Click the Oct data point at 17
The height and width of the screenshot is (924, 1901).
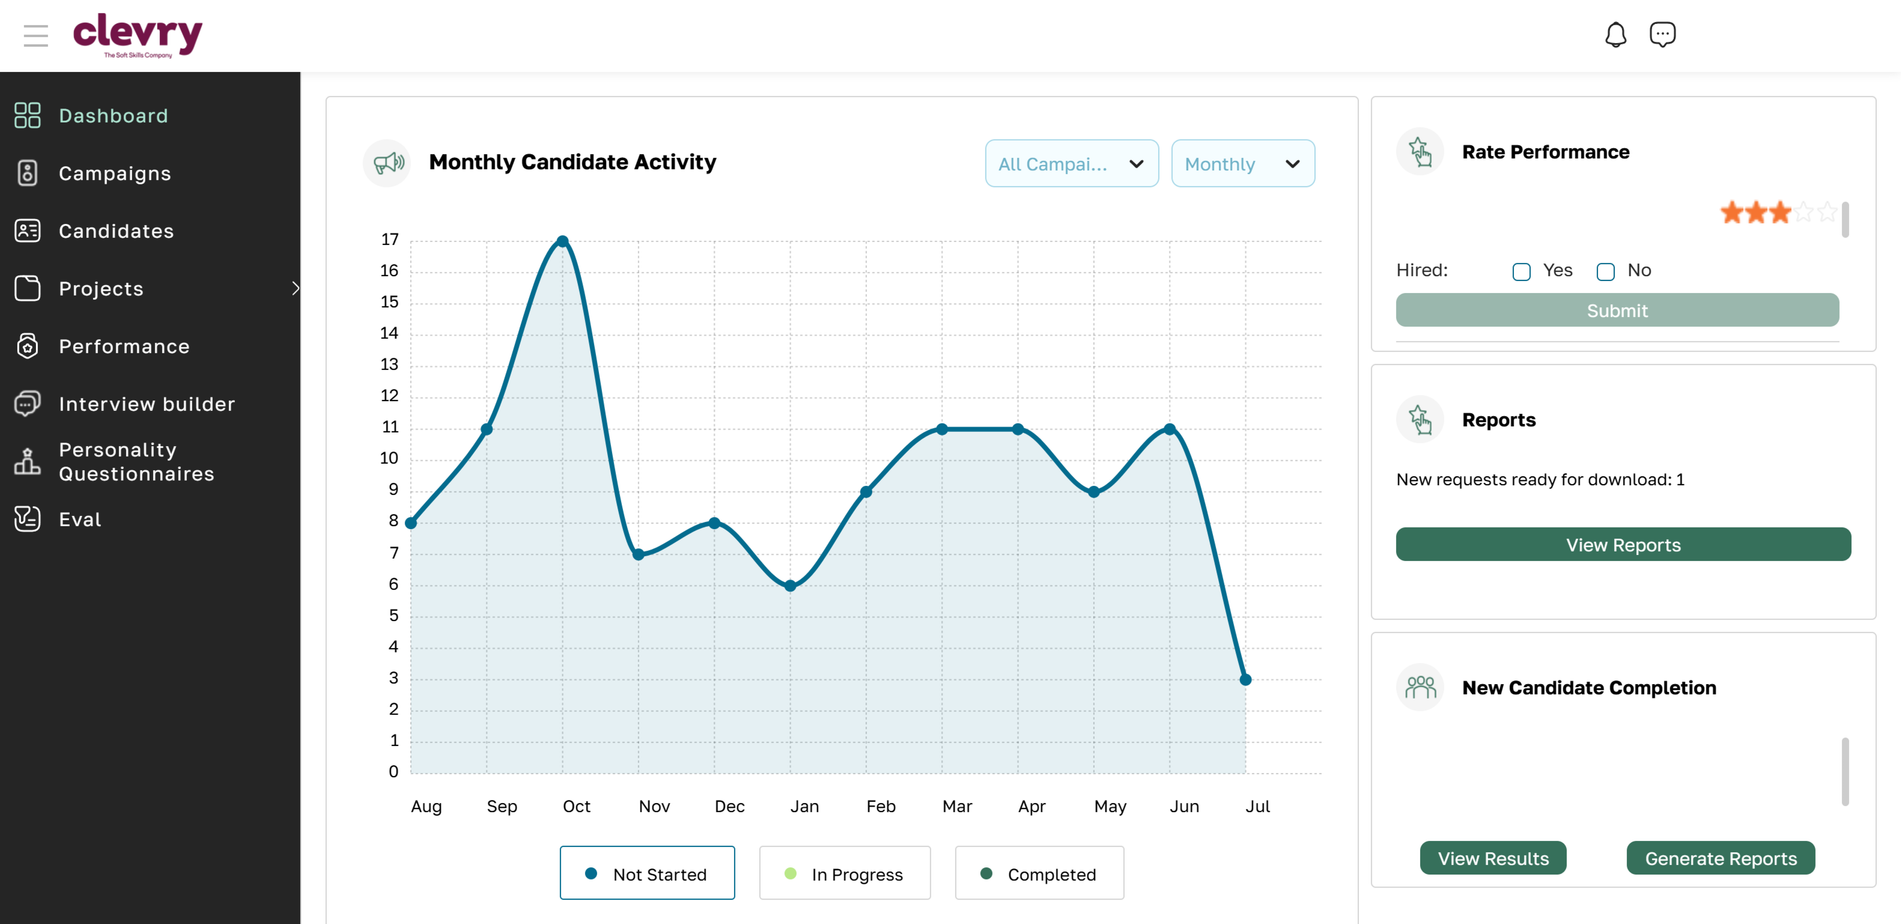click(563, 241)
